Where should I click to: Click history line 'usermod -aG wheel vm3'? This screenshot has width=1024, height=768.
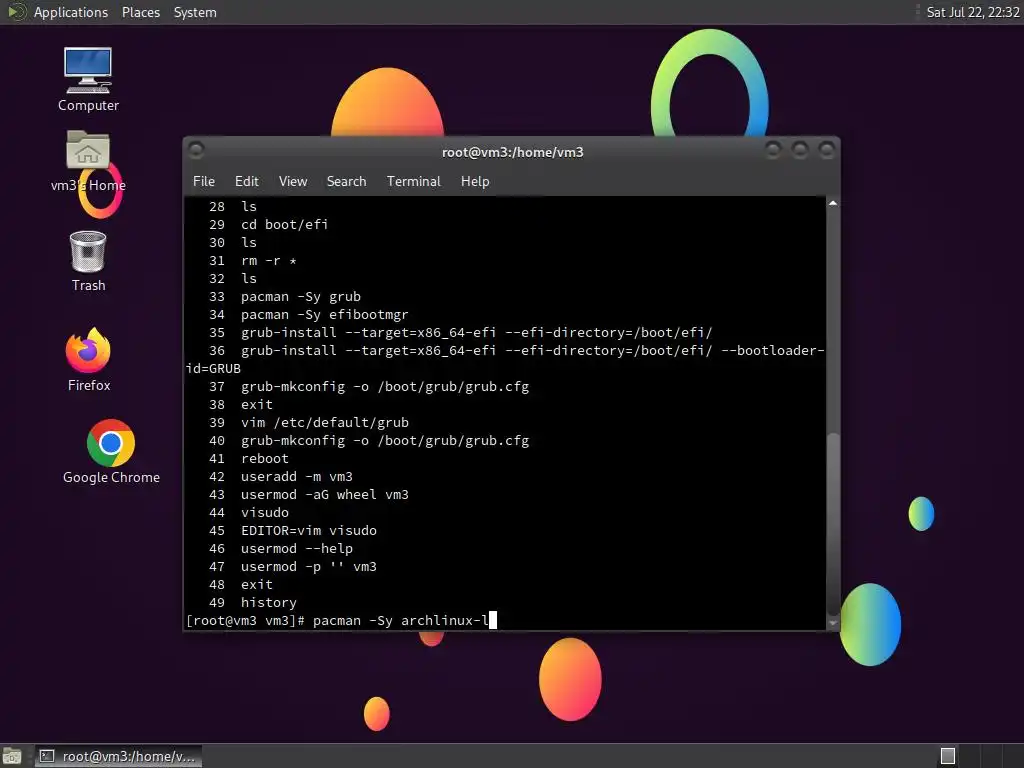click(x=325, y=494)
